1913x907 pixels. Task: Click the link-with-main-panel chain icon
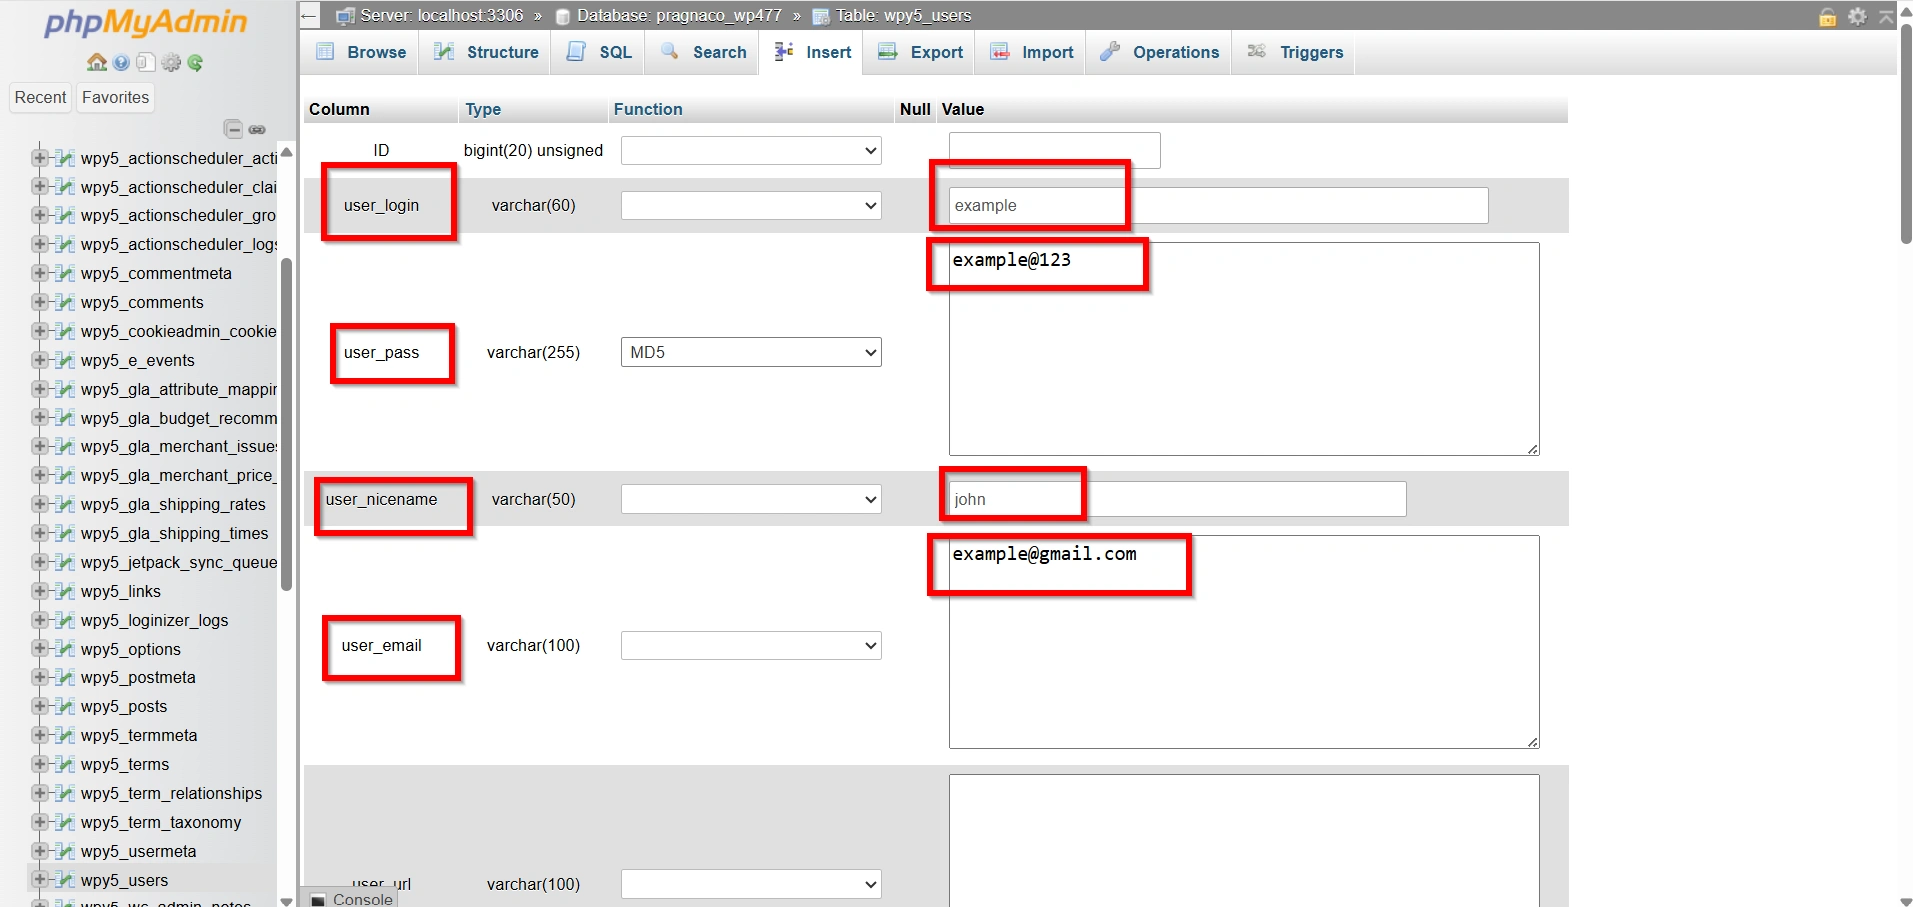click(x=257, y=129)
